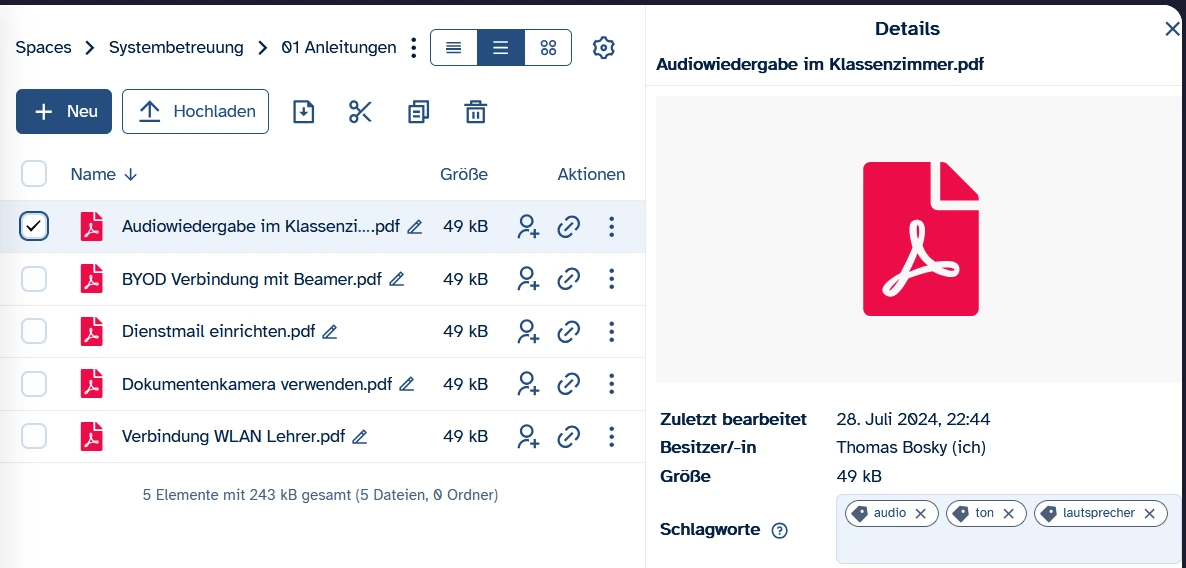Switch to the condensed list view

coord(454,47)
